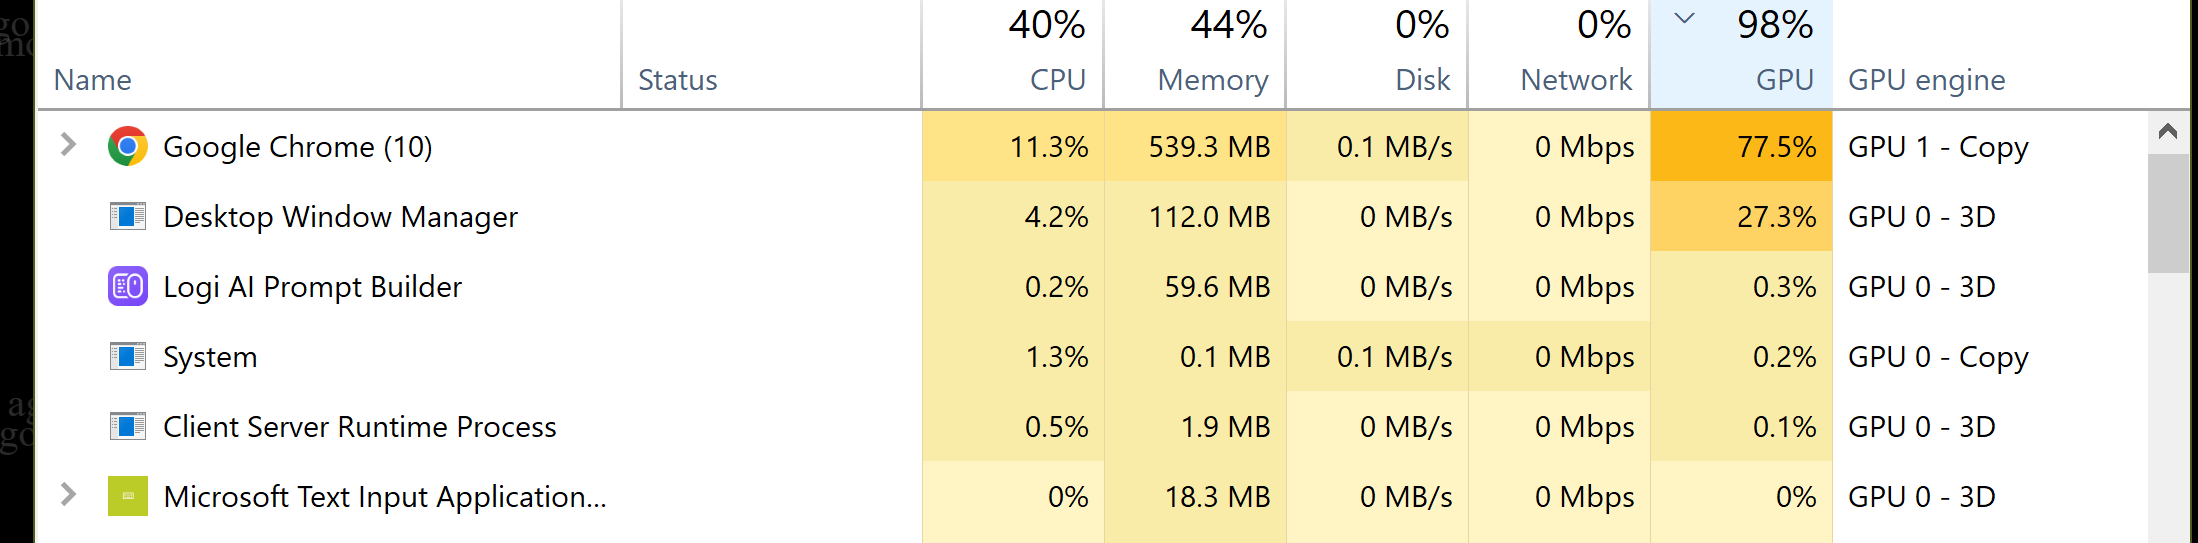Sort processes by the Name column
Screen dimensions: 2198x543
[x=93, y=80]
